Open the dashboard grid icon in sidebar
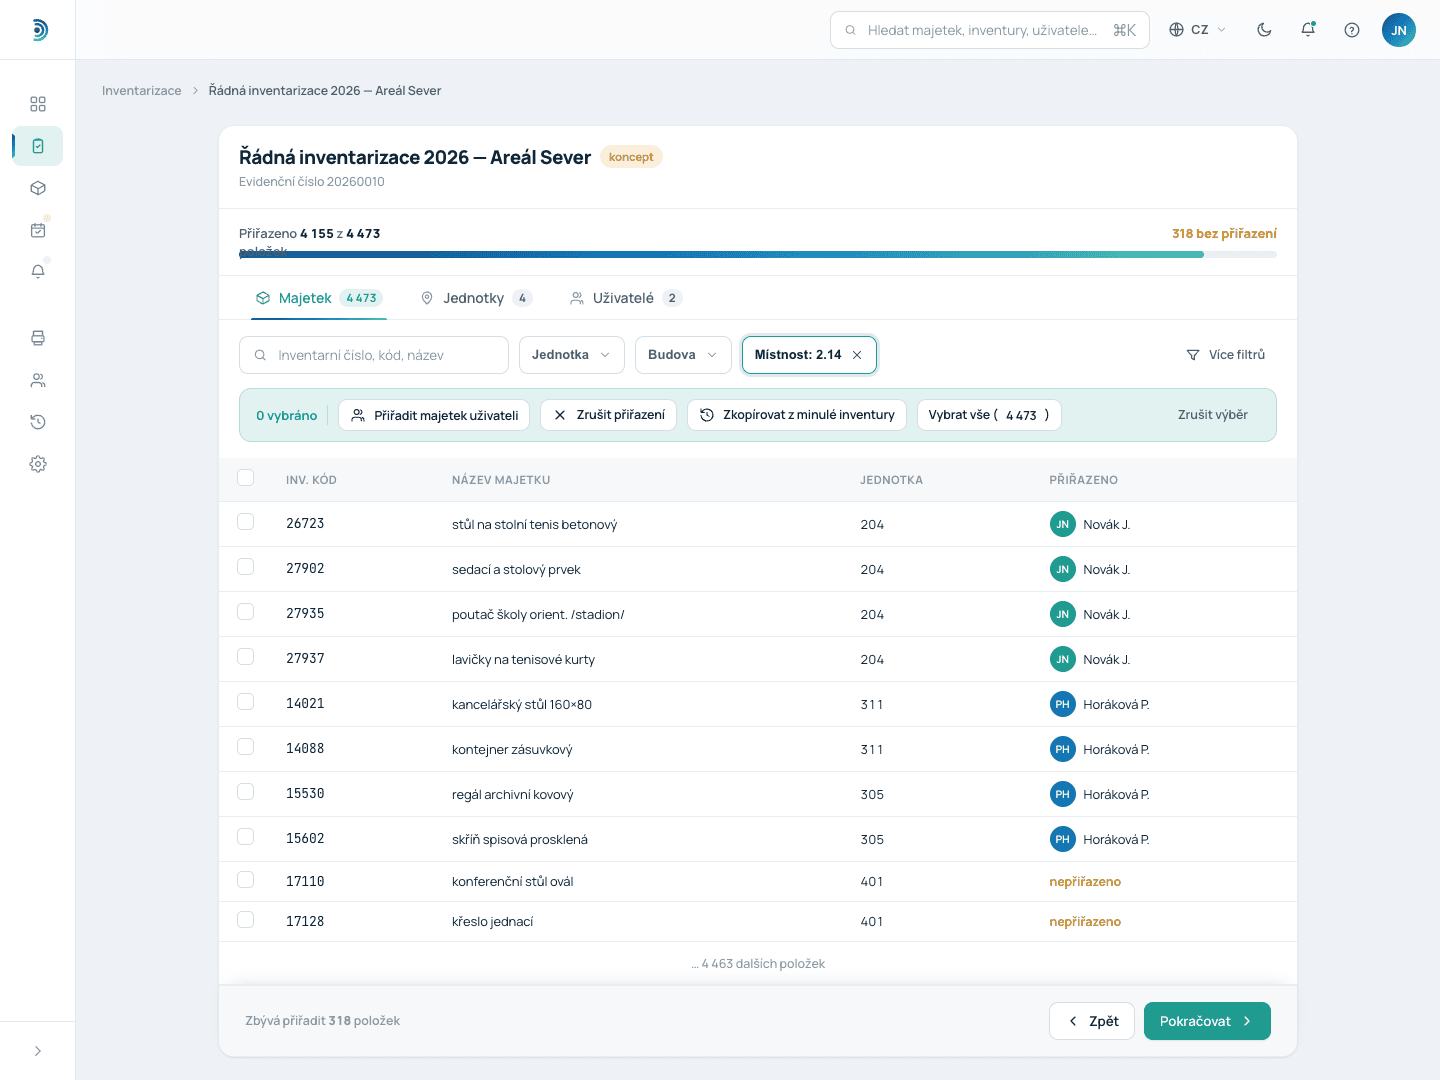Screen dimensions: 1440x1080 click(38, 104)
